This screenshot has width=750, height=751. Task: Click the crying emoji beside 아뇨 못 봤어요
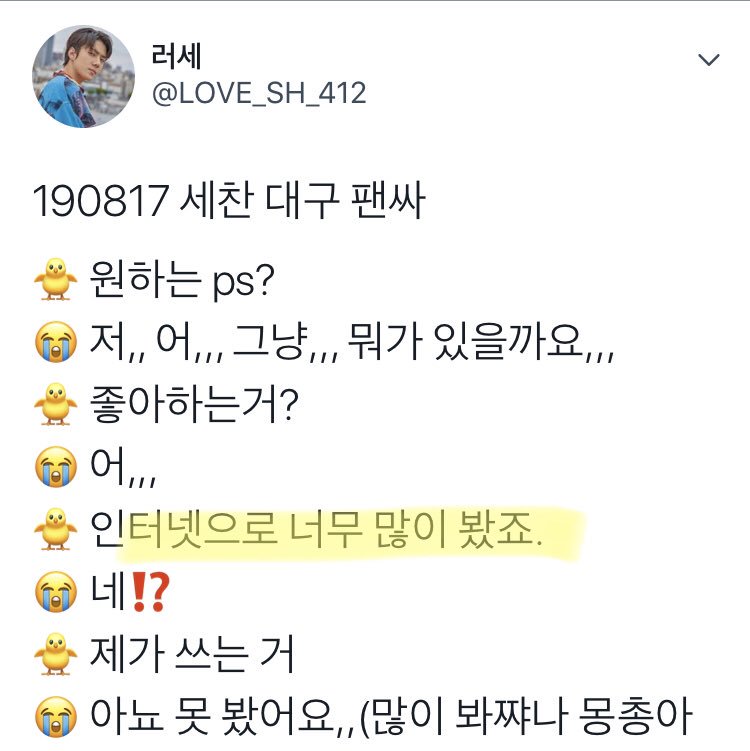(56, 717)
